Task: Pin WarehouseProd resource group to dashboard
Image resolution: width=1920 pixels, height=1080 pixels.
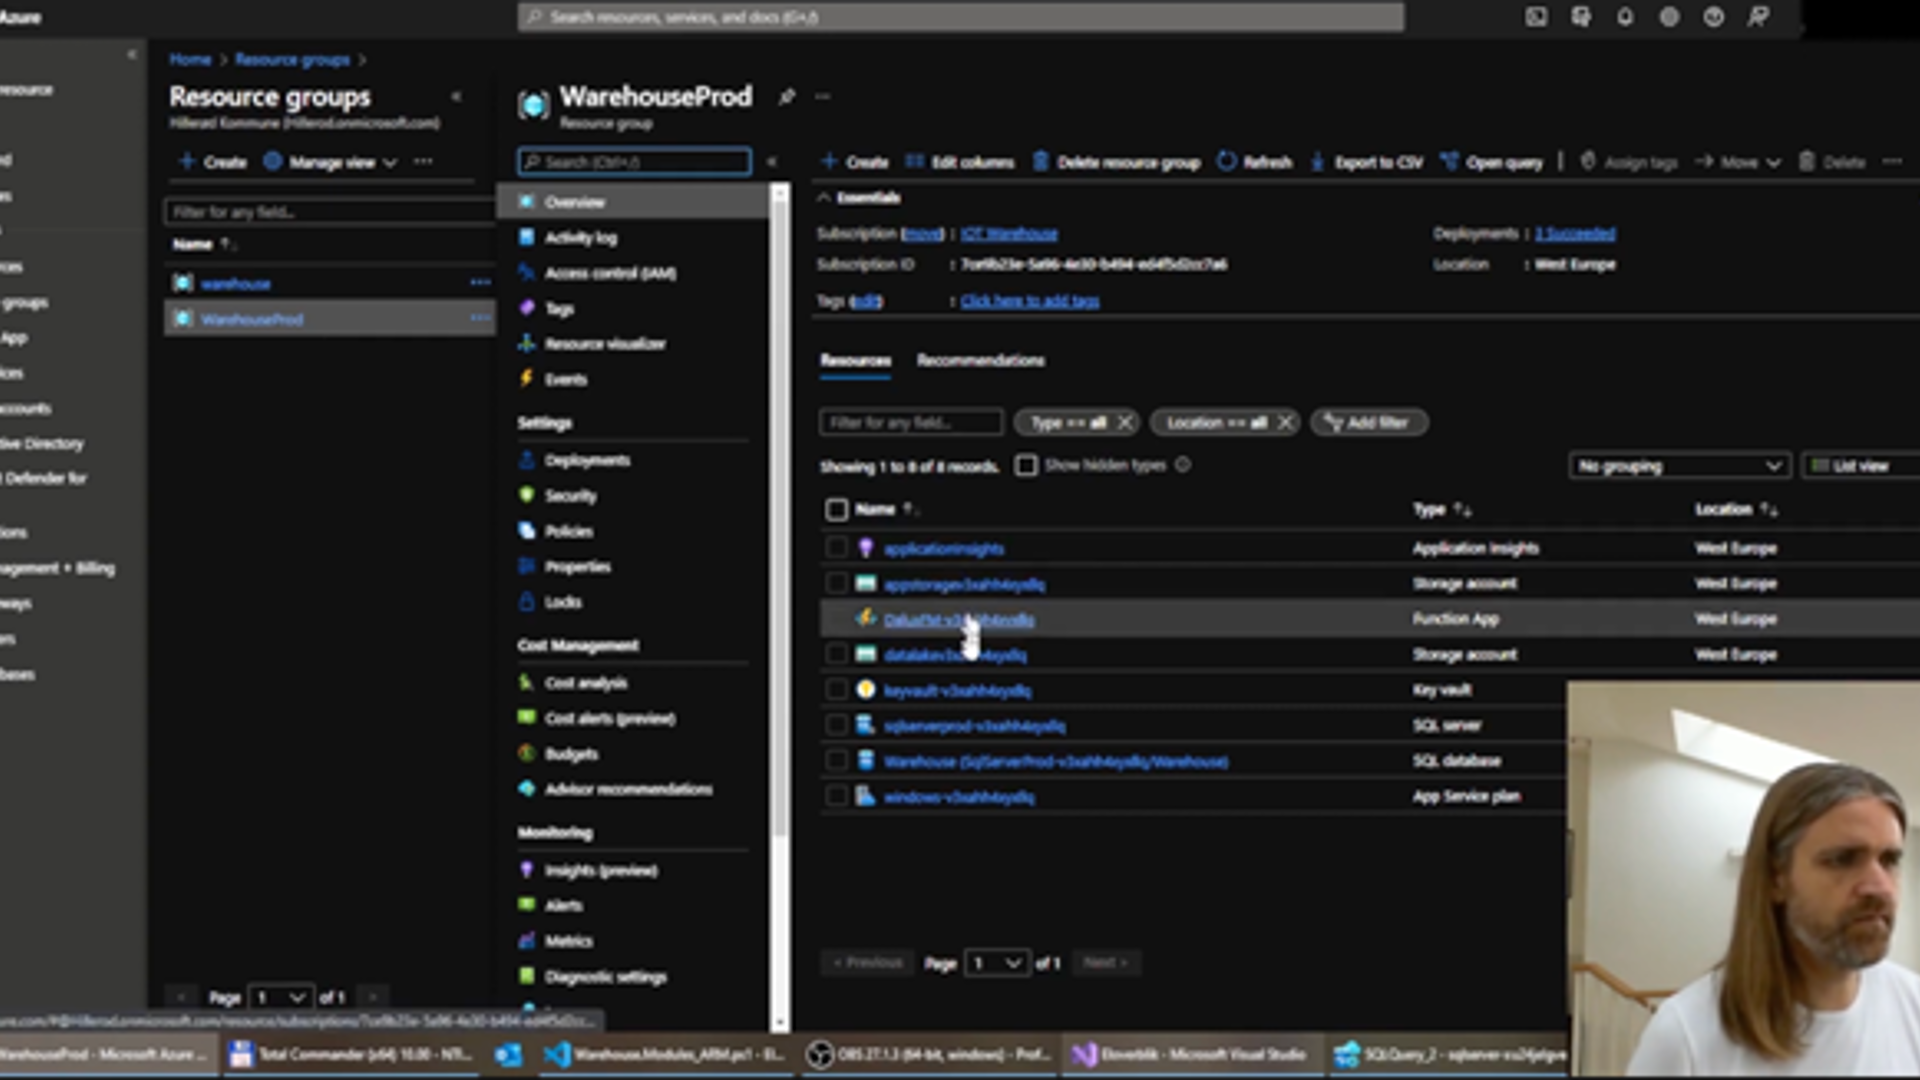Action: point(787,97)
